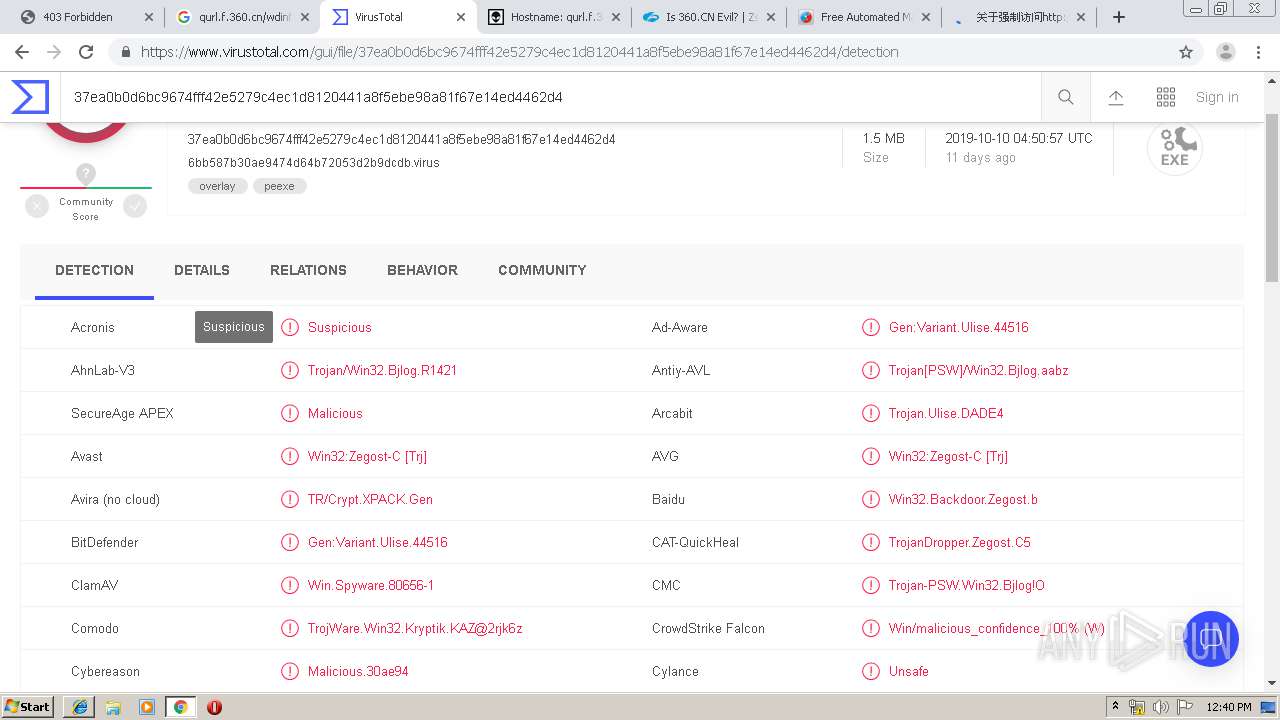Image resolution: width=1280 pixels, height=720 pixels.
Task: Click the alert icon beside Acronis Suspicious
Action: click(x=290, y=327)
